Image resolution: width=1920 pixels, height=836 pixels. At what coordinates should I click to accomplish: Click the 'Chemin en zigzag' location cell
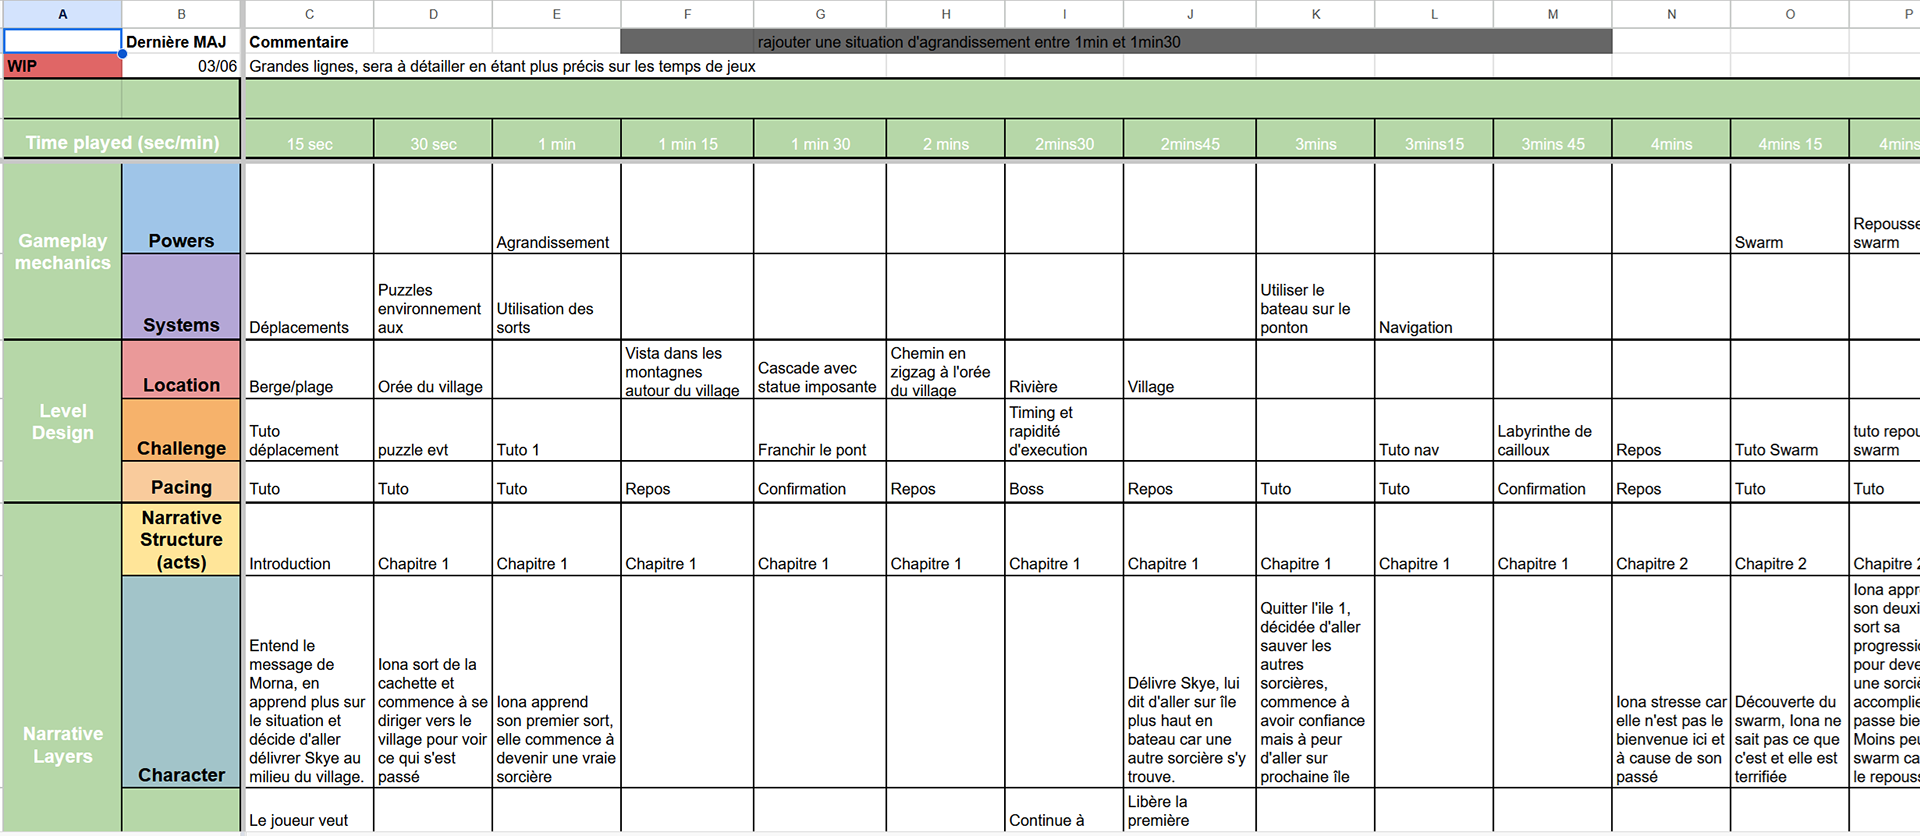pyautogui.click(x=945, y=370)
